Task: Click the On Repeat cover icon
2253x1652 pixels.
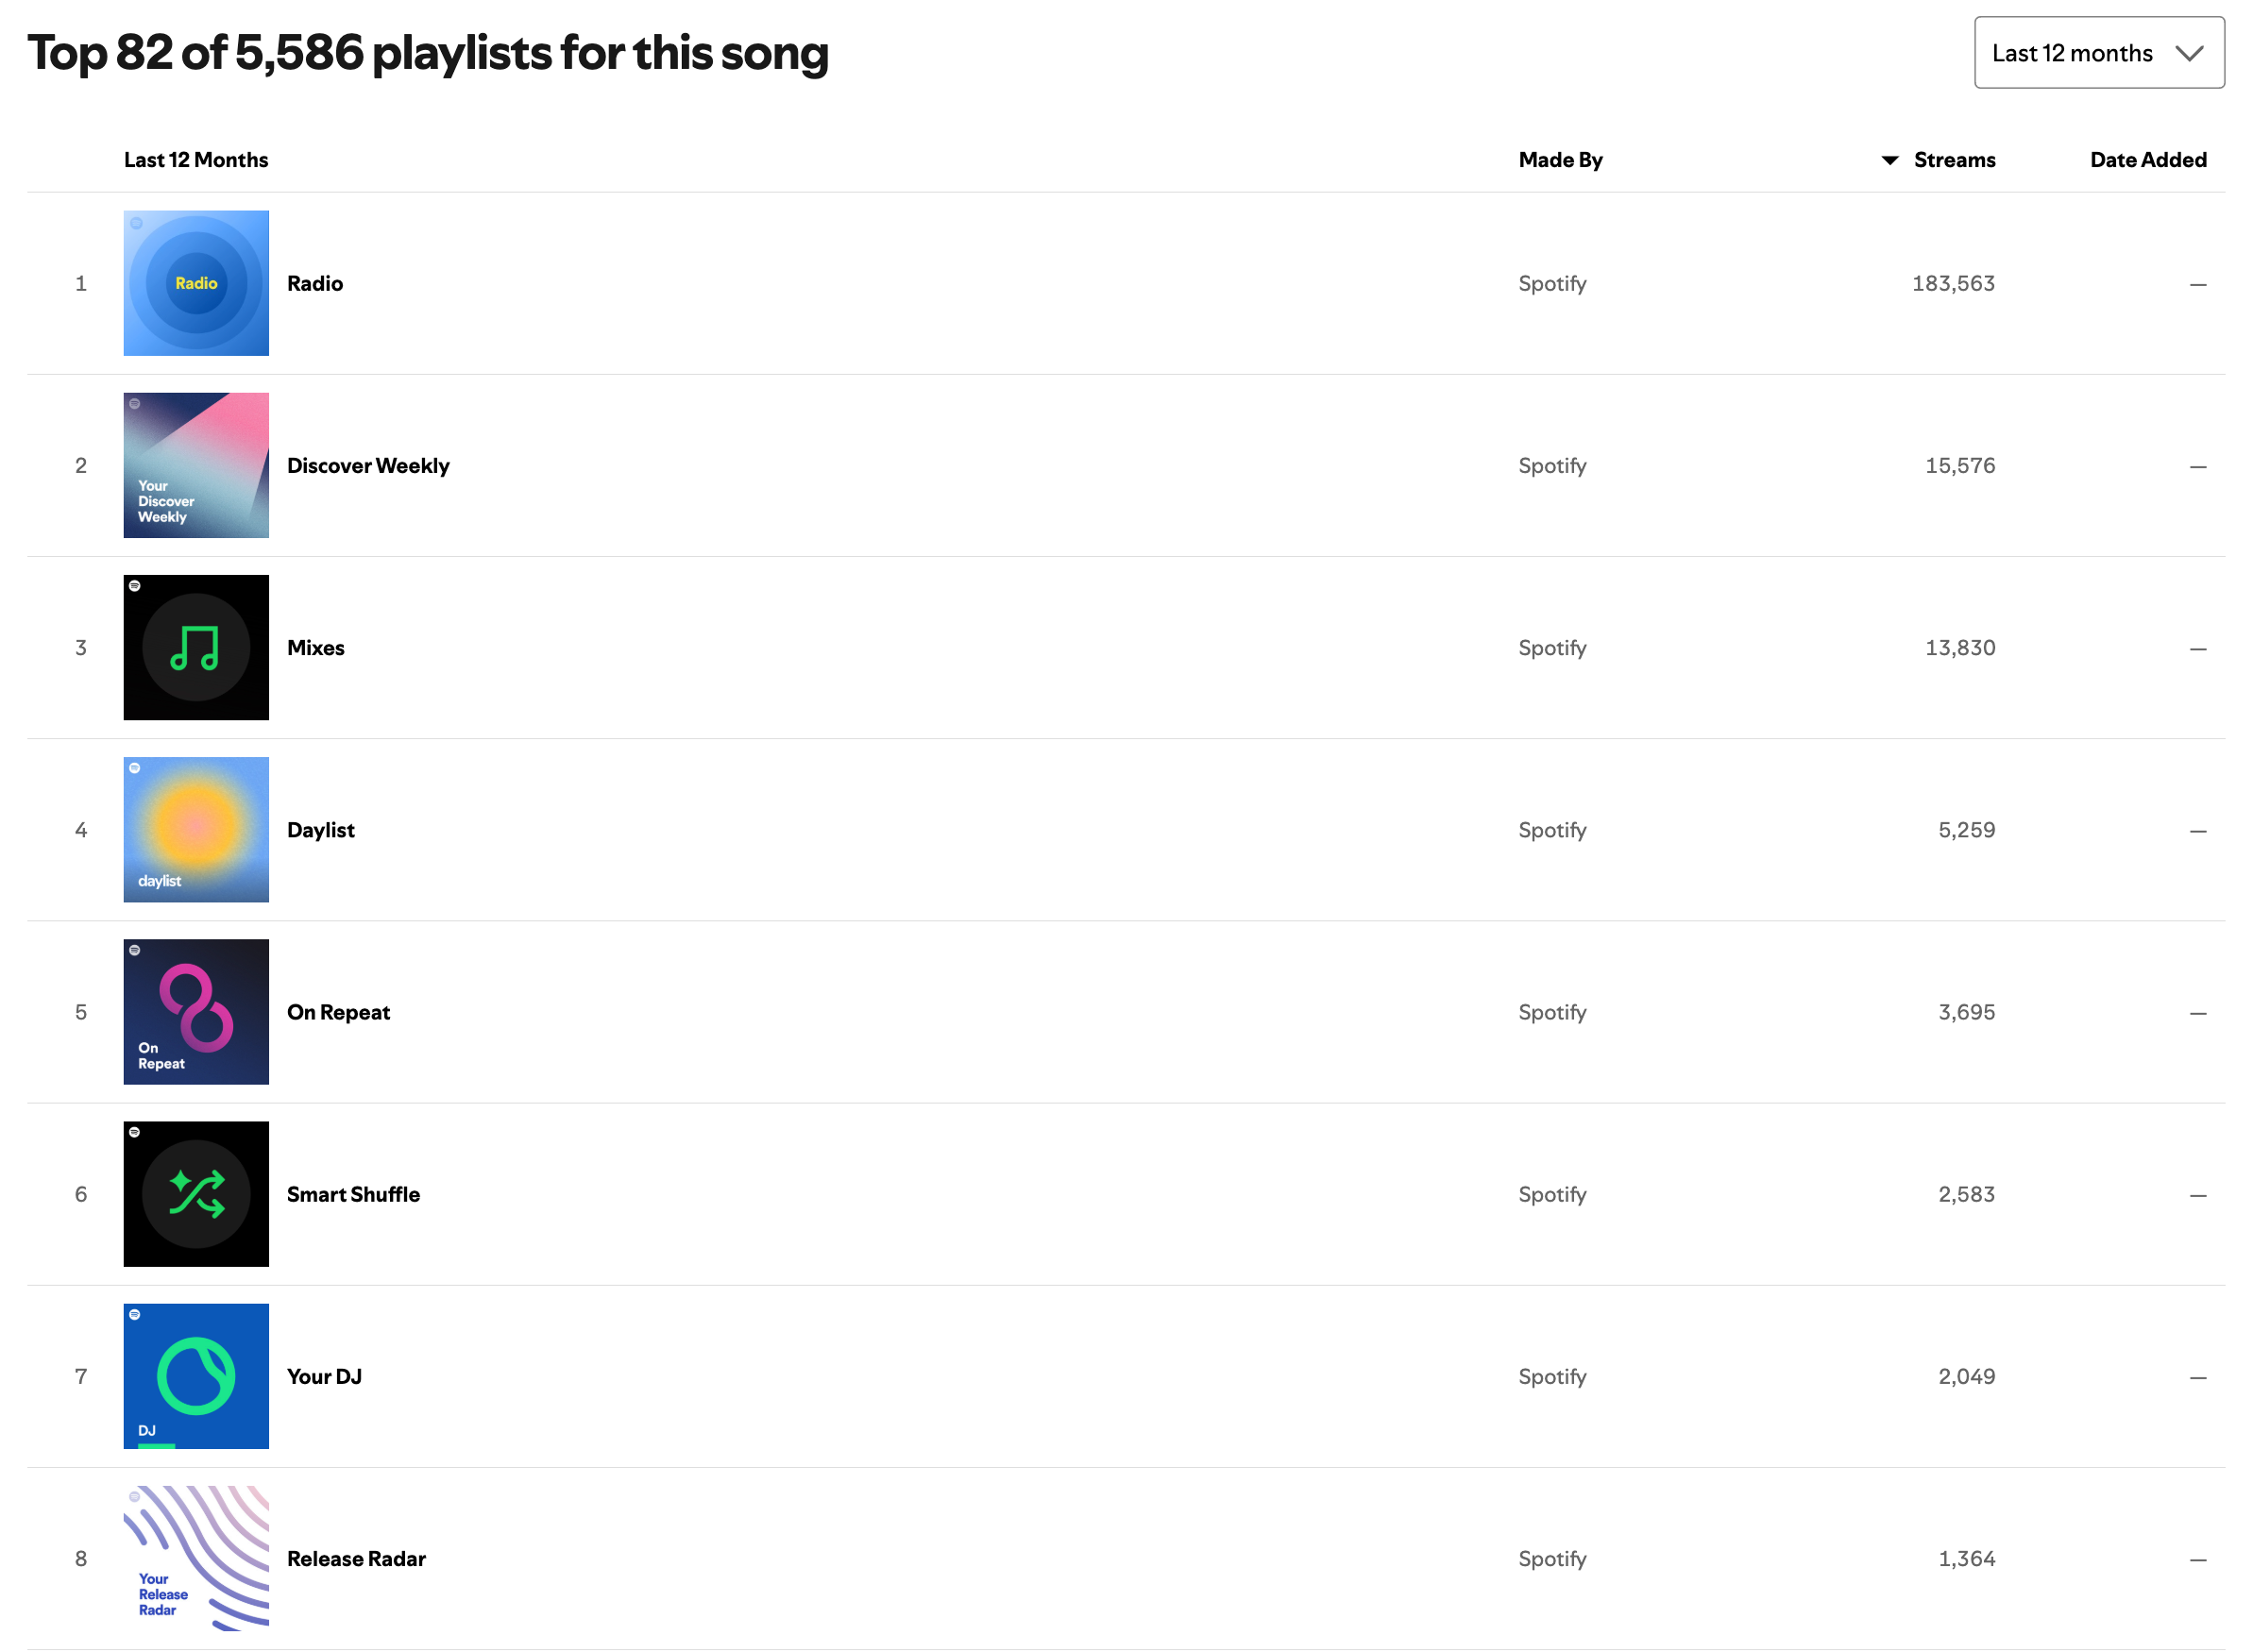Action: (196, 1011)
